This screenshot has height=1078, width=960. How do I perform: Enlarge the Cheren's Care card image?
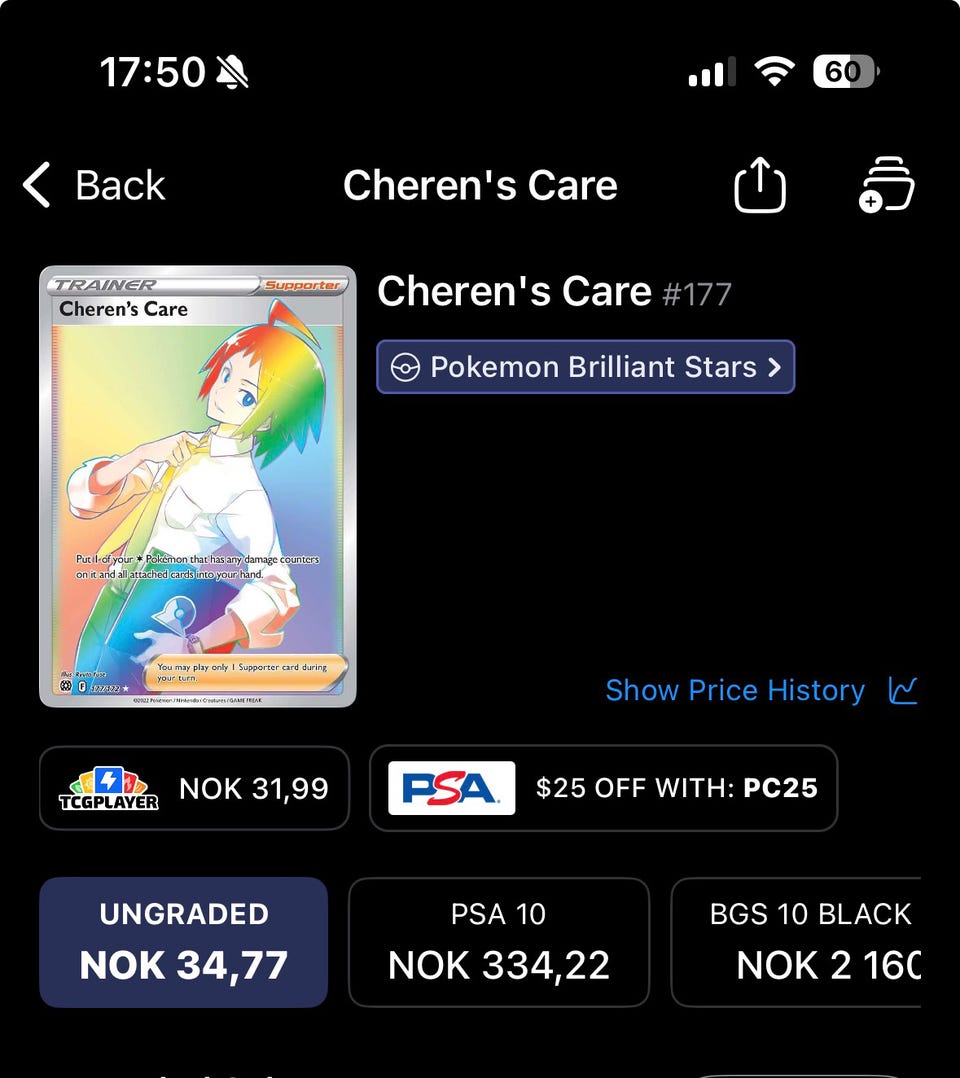coord(198,486)
